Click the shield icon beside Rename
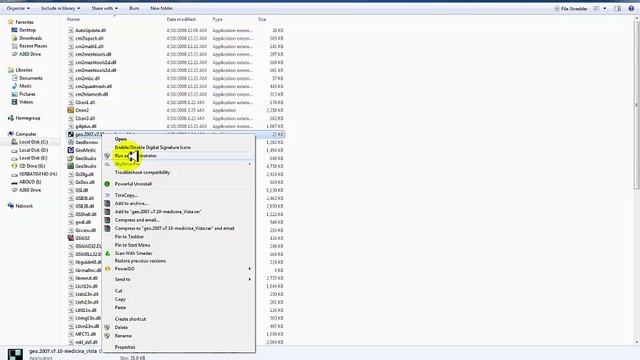Screen dimensions: 640x360 click(x=107, y=336)
